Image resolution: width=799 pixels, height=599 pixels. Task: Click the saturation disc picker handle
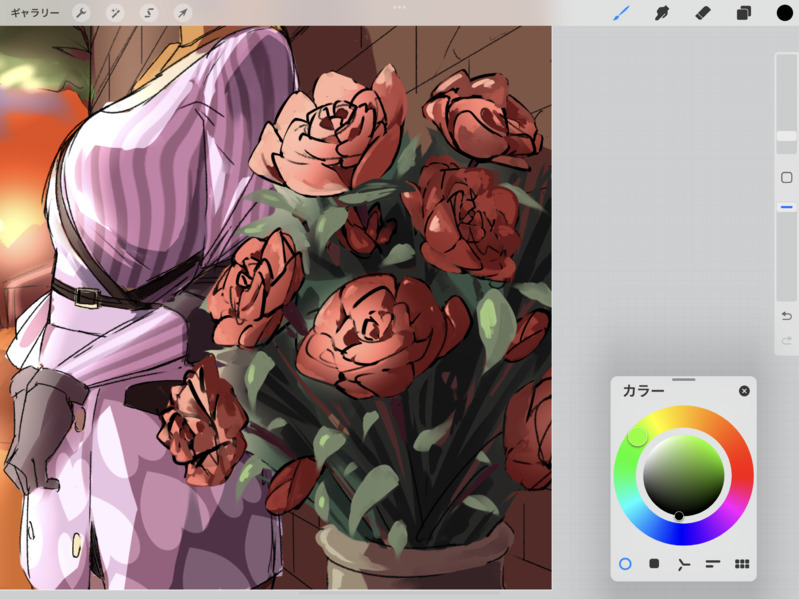click(679, 516)
